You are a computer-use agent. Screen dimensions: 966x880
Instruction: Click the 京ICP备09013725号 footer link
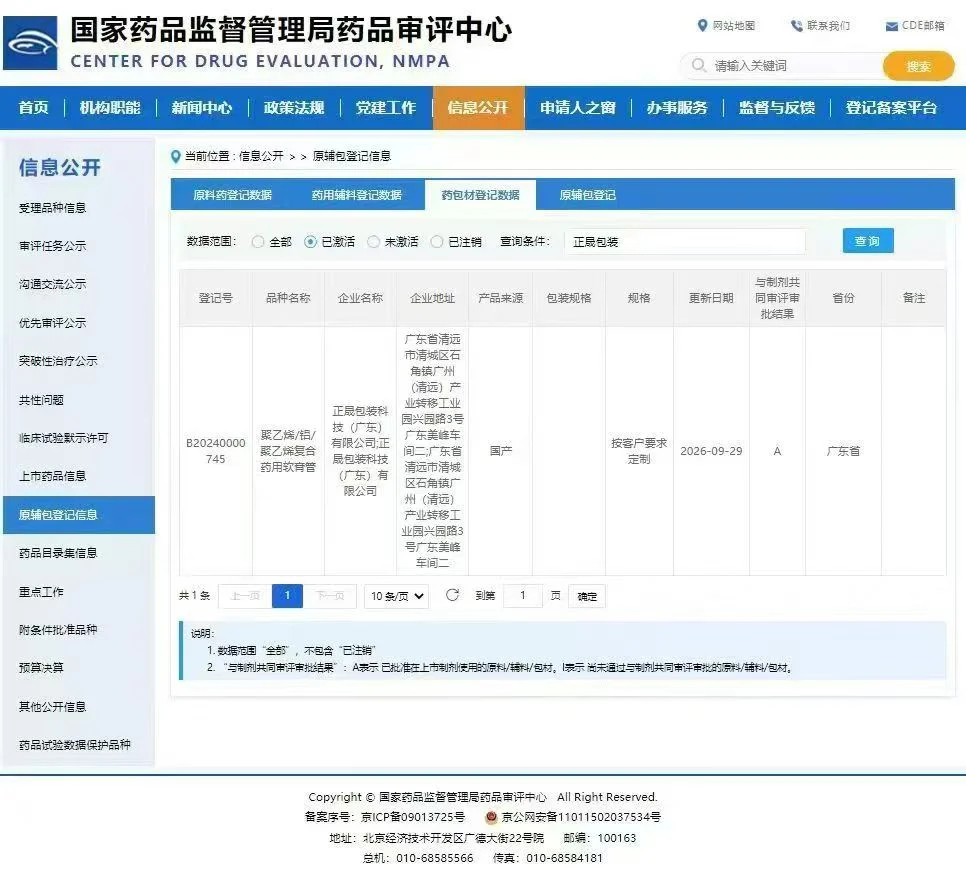413,817
